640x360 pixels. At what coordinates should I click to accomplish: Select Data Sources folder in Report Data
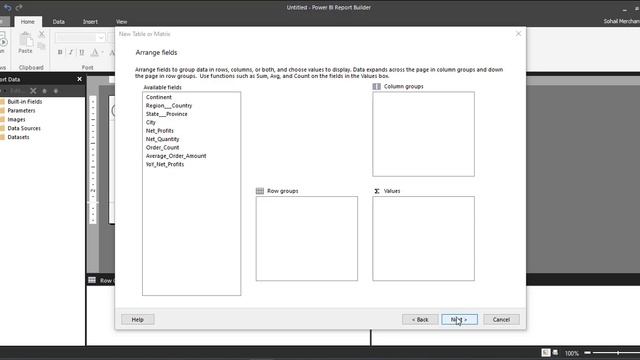point(24,128)
